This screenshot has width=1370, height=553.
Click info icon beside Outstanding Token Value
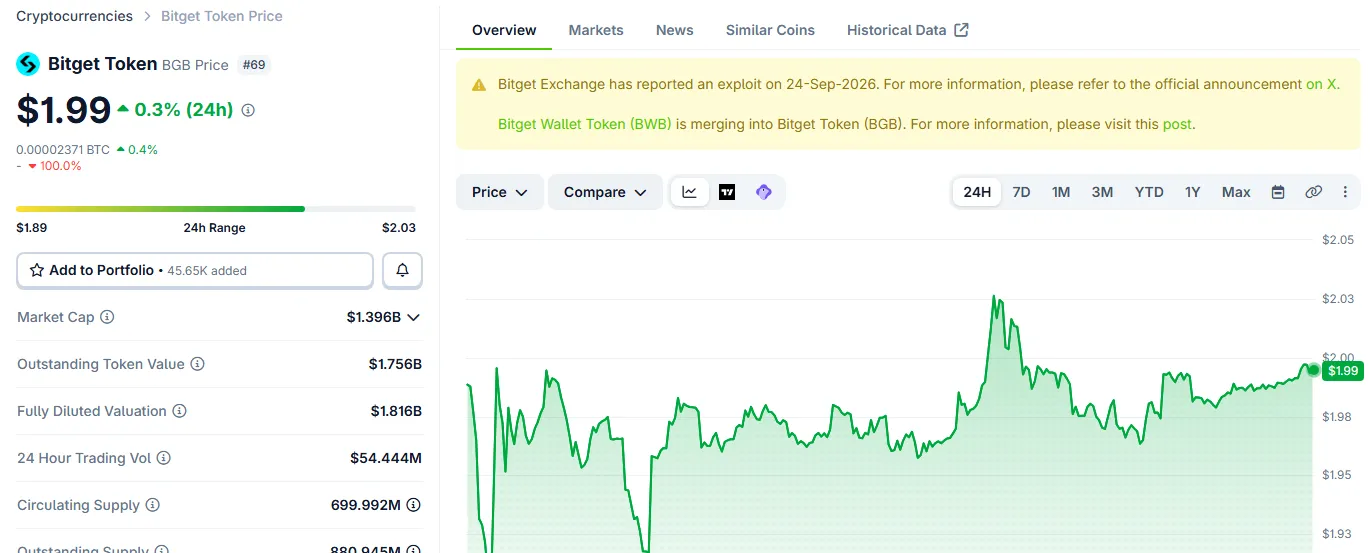197,364
